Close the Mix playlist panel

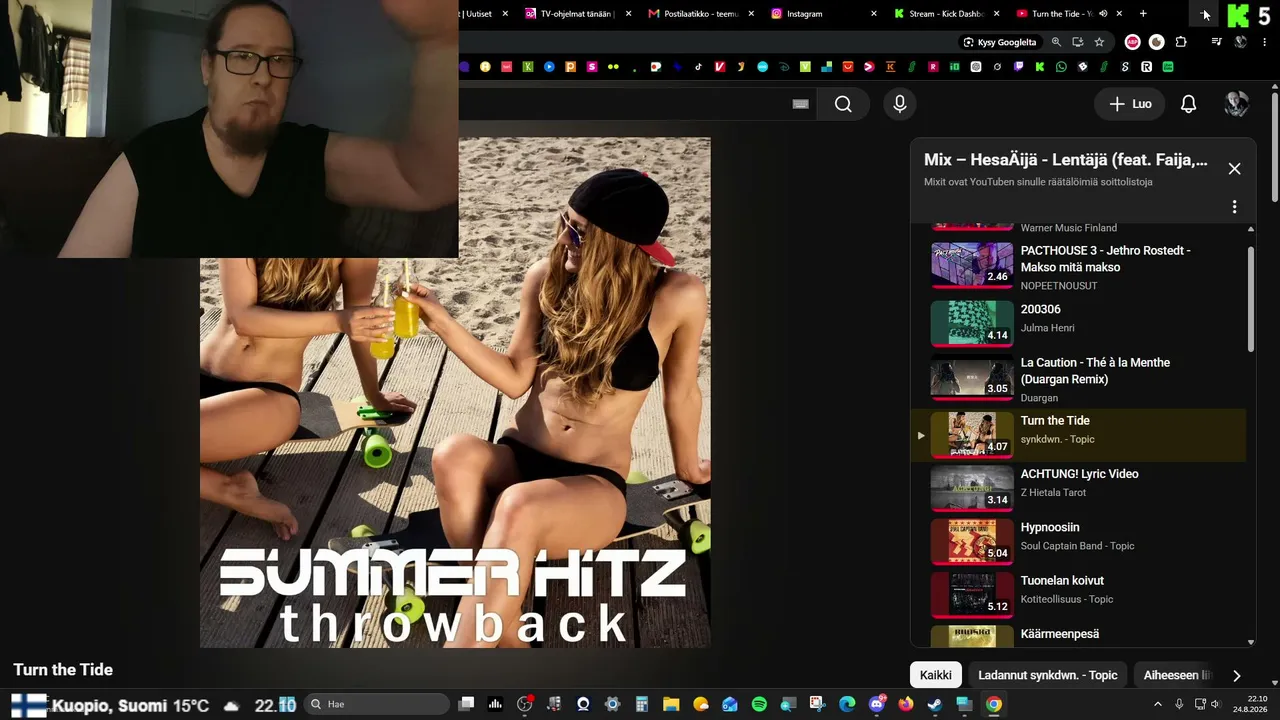click(x=1234, y=169)
